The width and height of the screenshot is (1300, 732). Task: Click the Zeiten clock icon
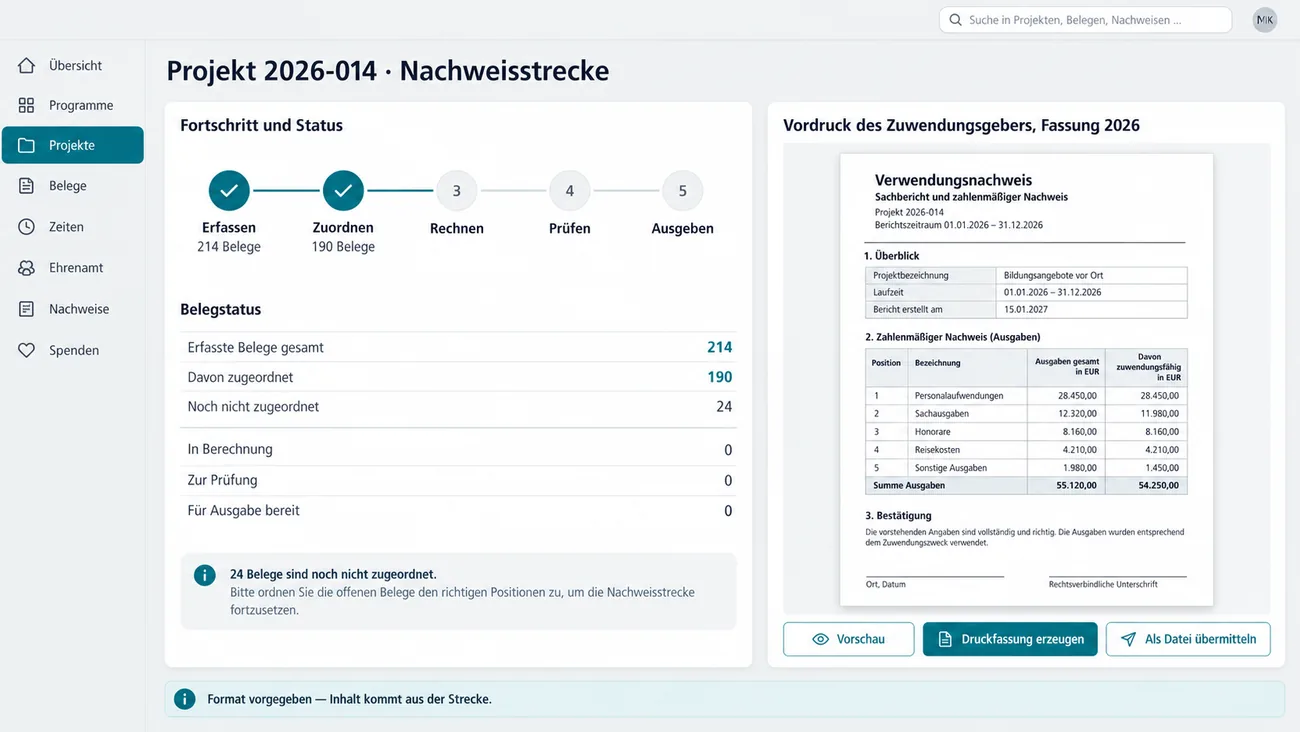click(x=27, y=227)
